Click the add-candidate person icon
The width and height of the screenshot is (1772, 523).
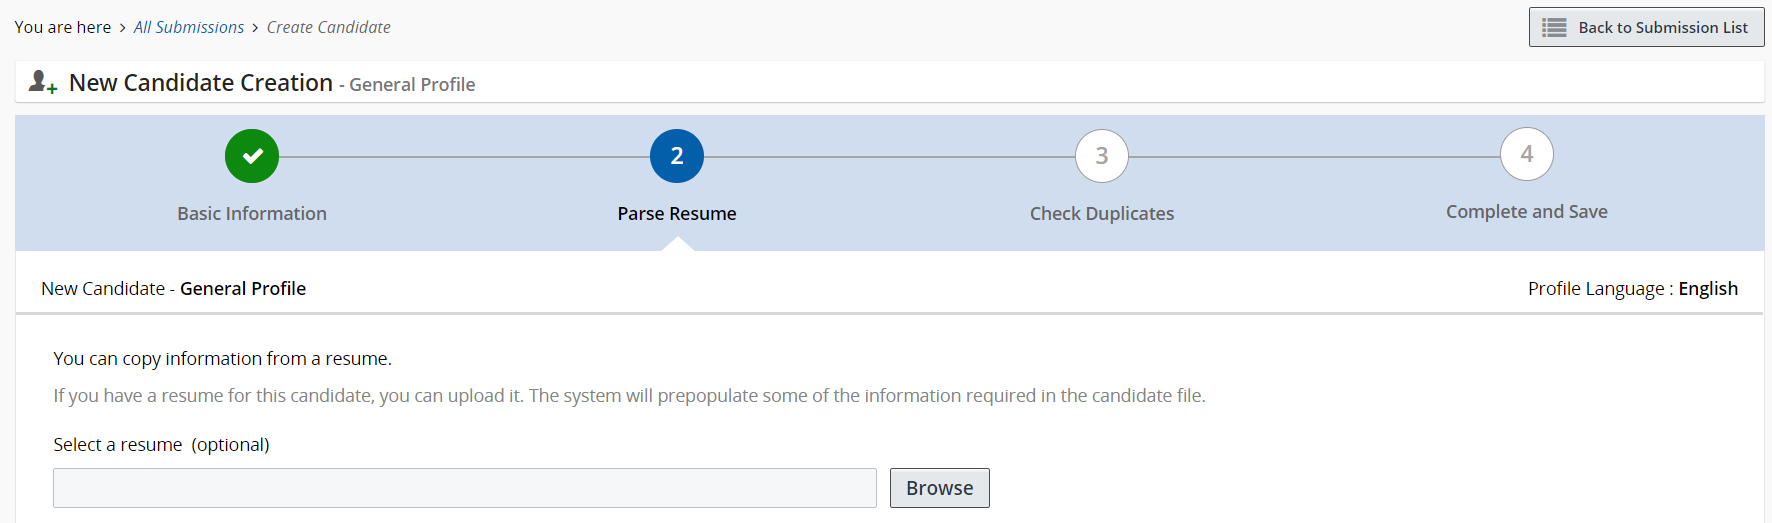click(42, 82)
